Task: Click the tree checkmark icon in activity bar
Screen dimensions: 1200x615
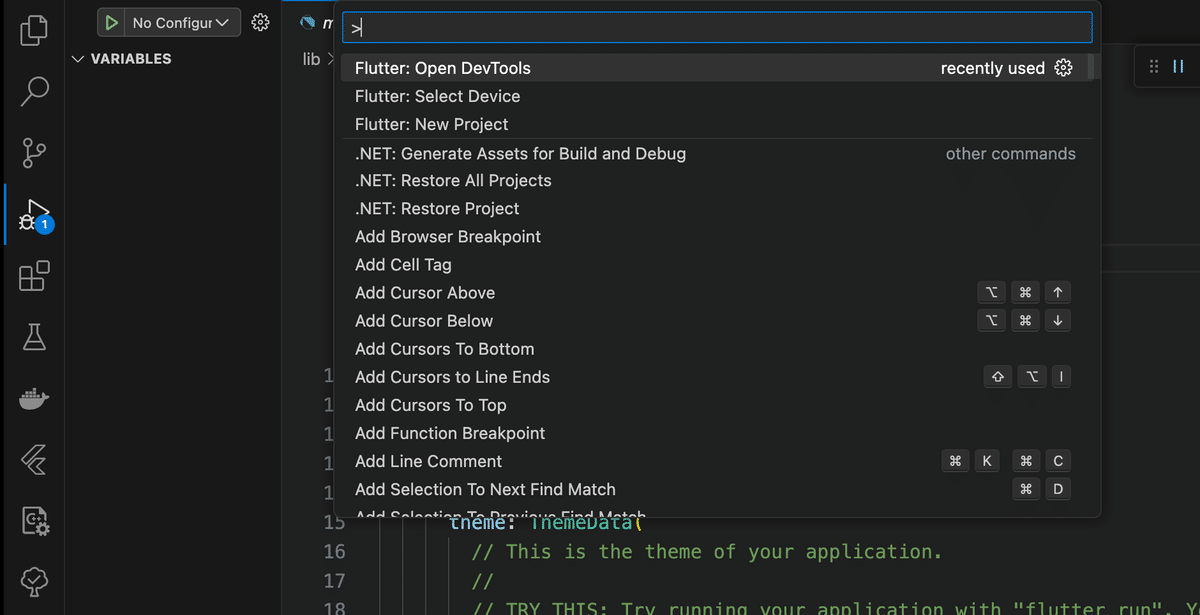Action: tap(34, 581)
